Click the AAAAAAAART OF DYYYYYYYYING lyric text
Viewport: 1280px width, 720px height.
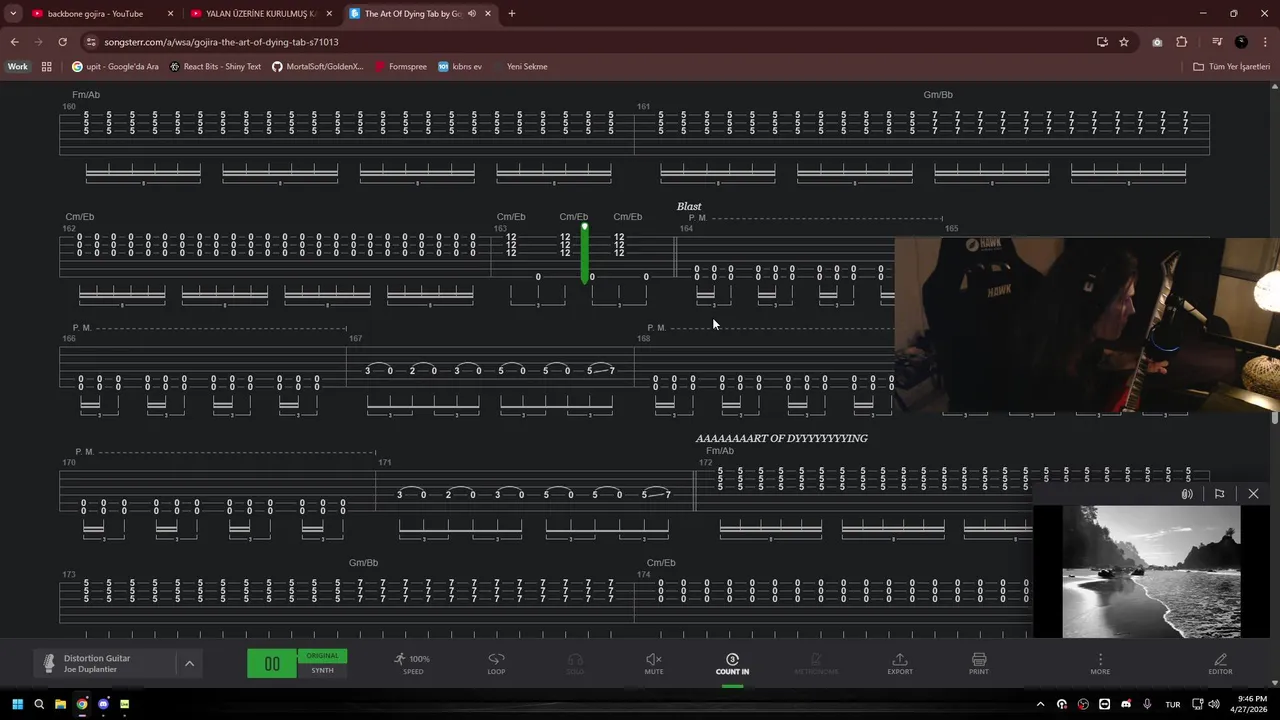781,439
